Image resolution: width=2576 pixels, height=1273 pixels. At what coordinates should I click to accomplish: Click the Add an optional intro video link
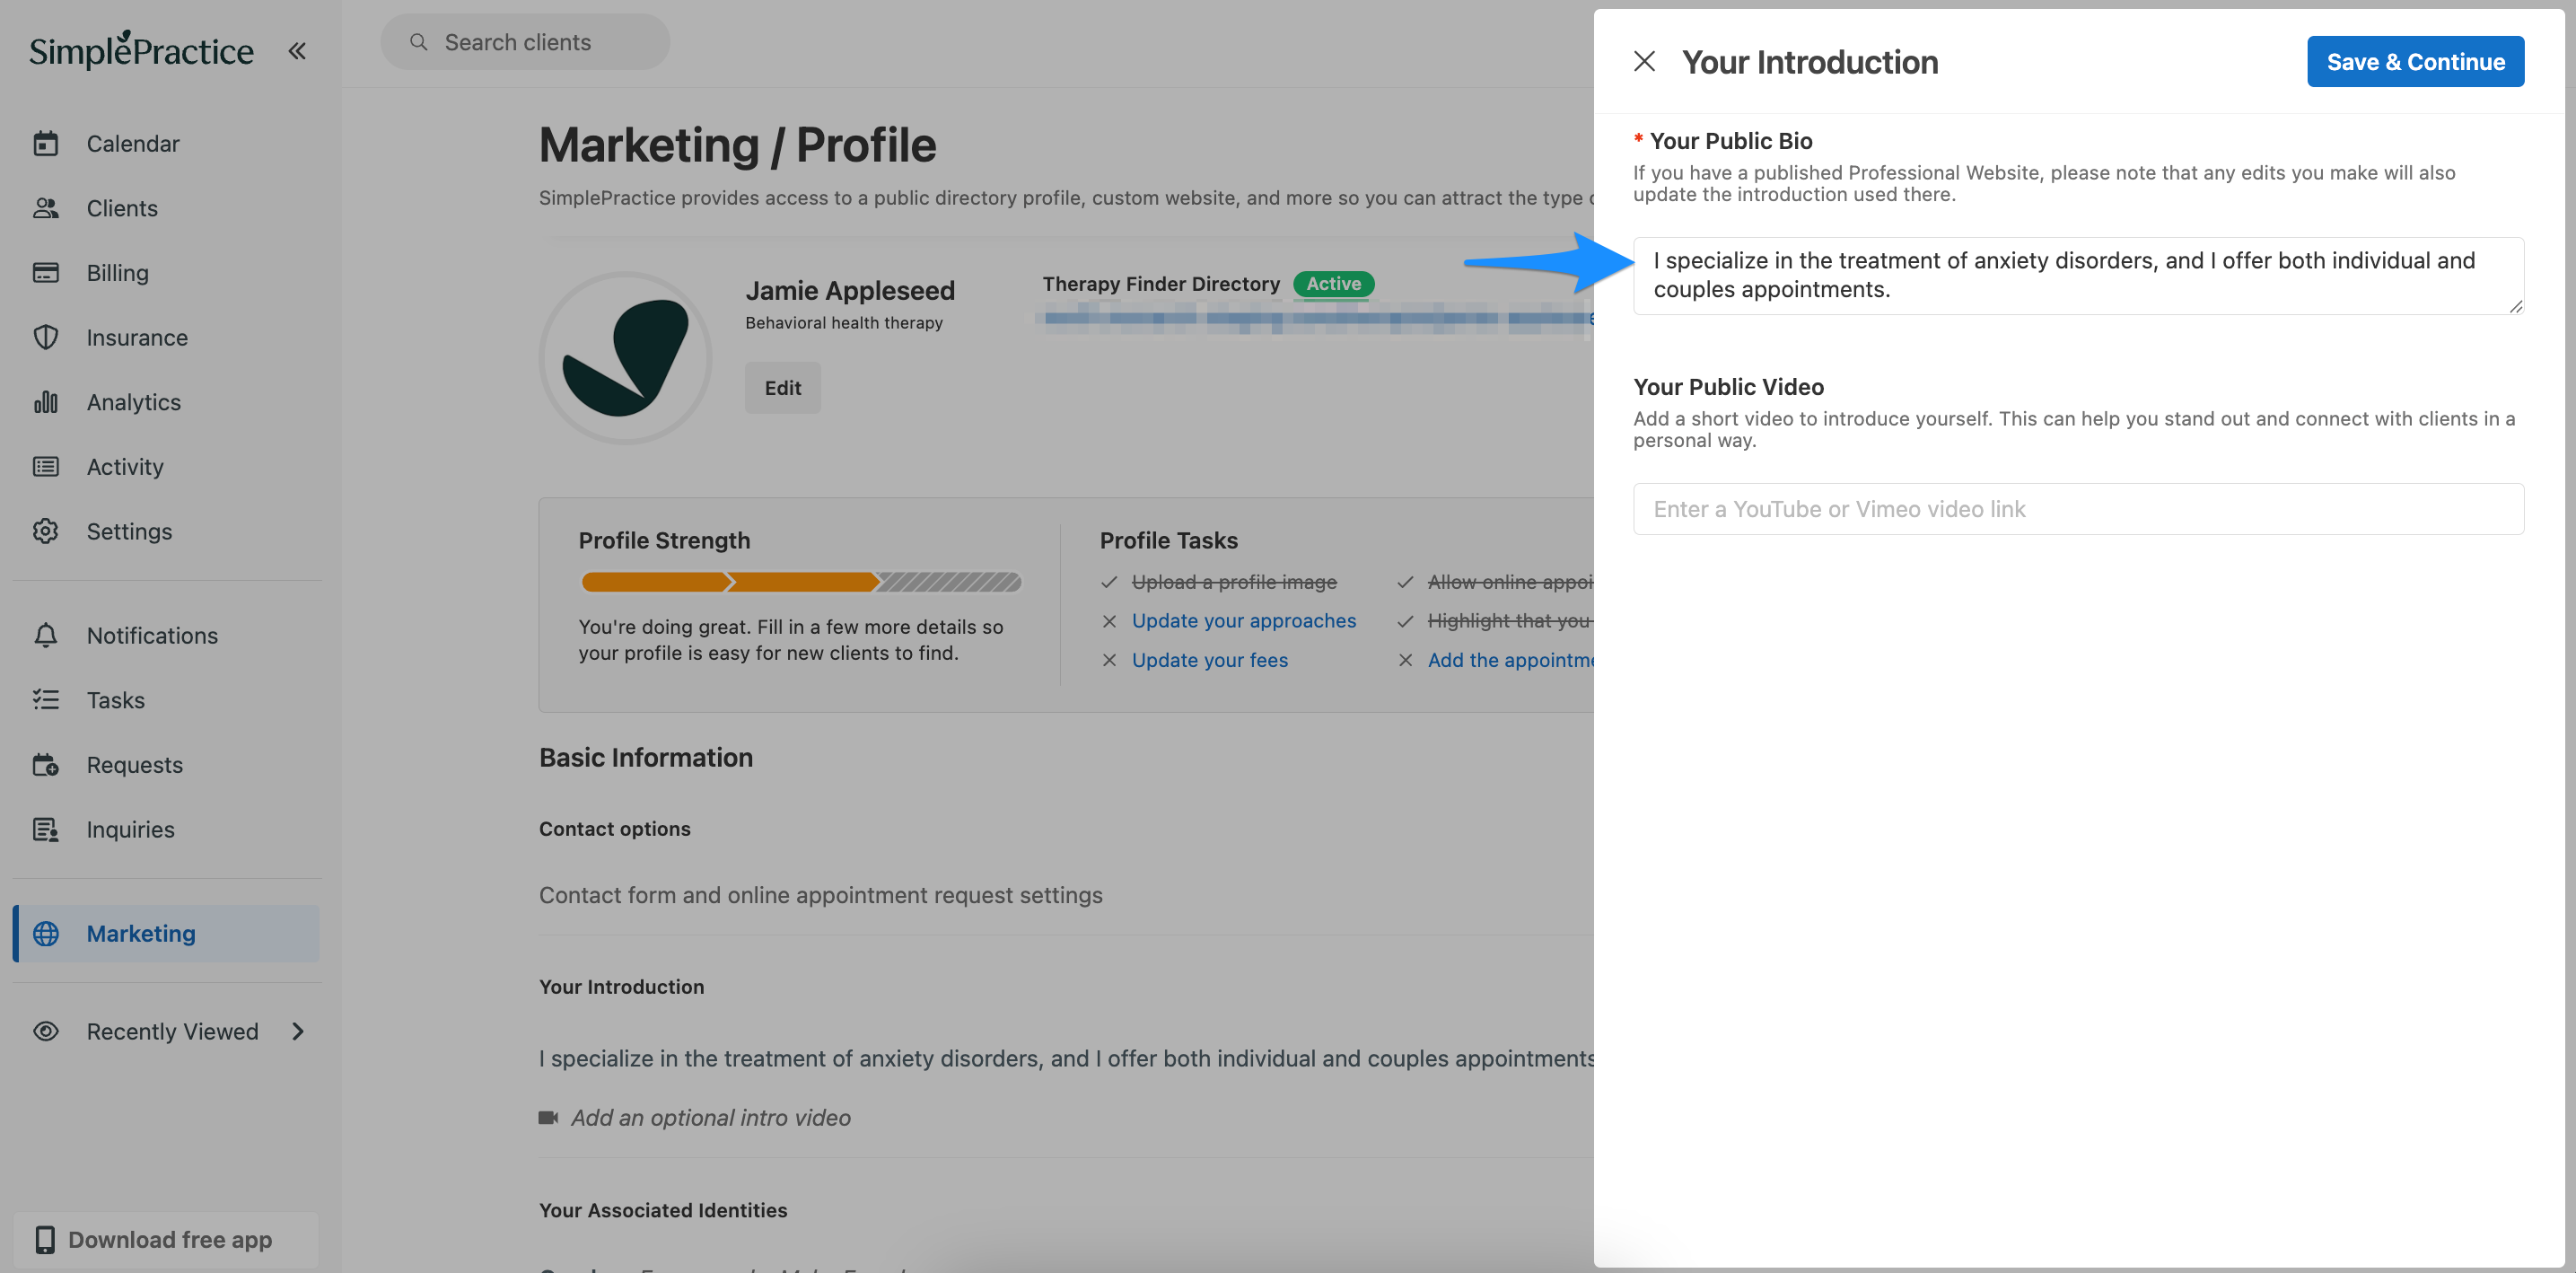[710, 1117]
